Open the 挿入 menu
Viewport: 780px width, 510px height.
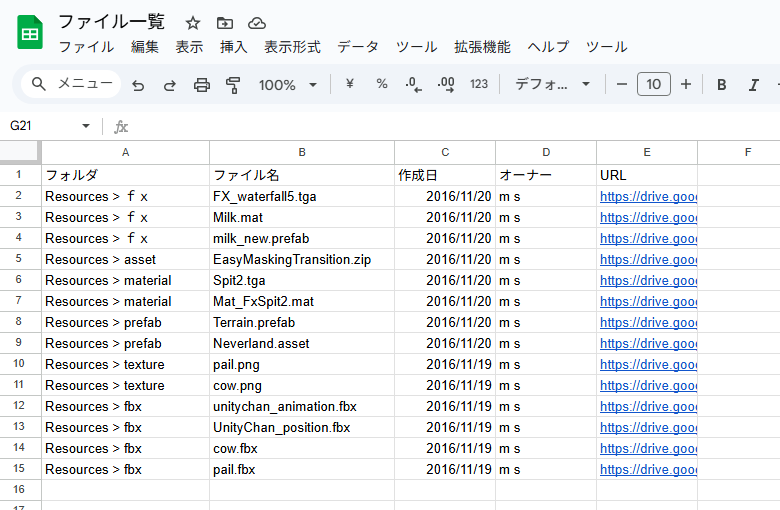pyautogui.click(x=233, y=47)
